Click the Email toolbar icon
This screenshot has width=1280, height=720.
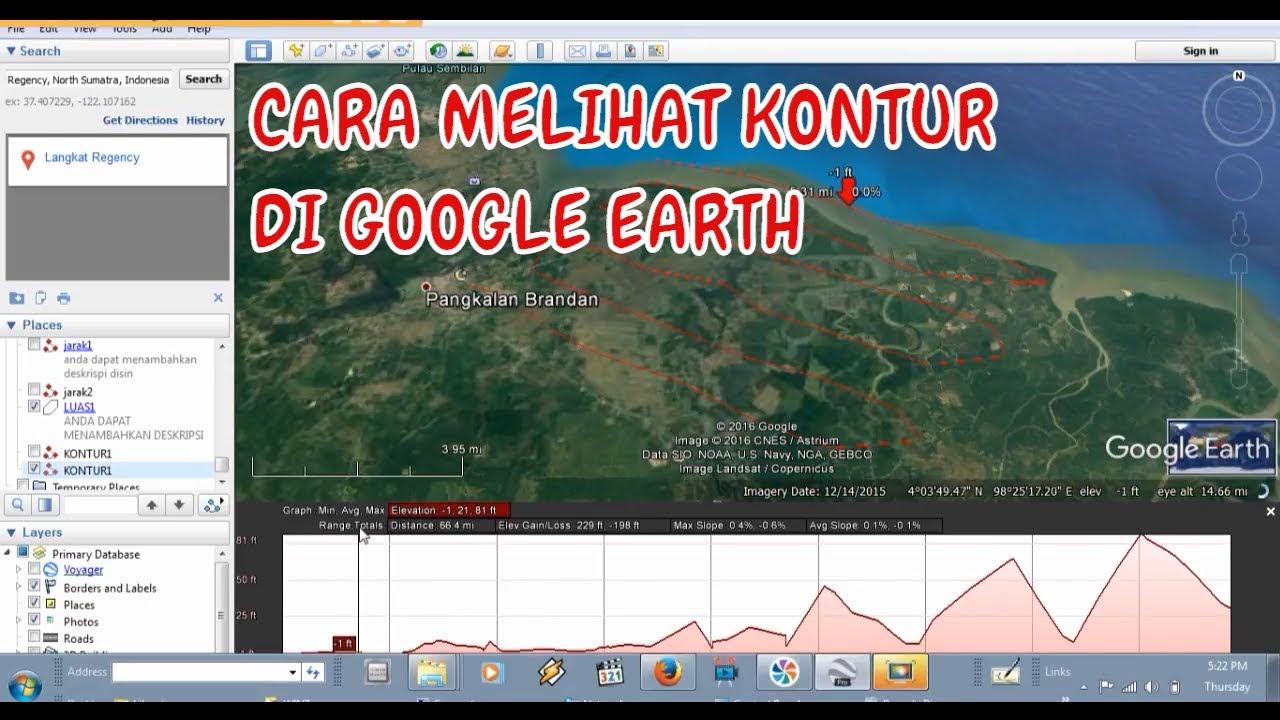[x=577, y=51]
